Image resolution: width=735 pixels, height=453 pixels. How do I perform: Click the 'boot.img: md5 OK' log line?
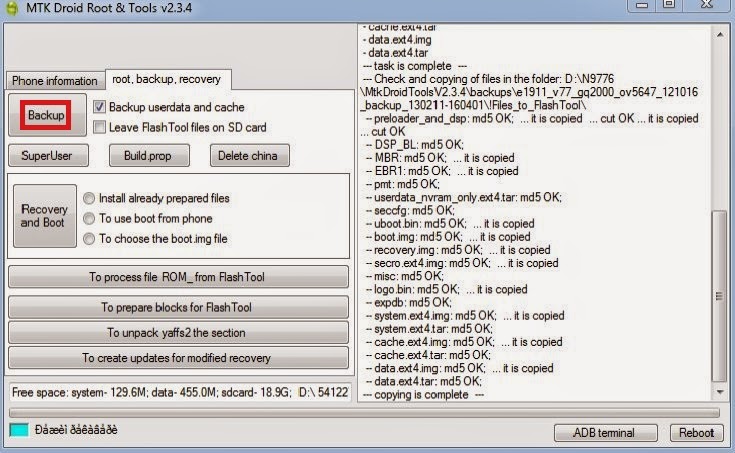point(448,237)
